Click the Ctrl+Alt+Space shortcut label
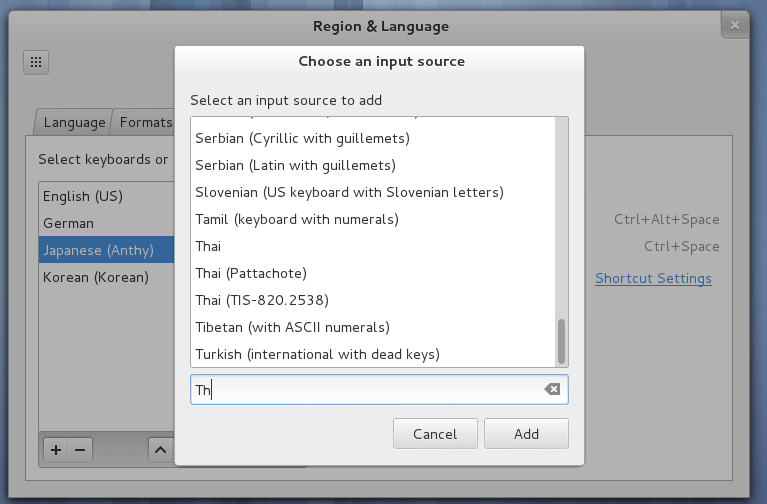 pyautogui.click(x=667, y=219)
